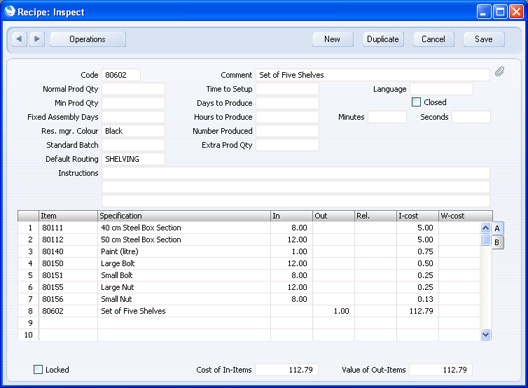Click the New button
528x388 pixels.
coord(332,39)
